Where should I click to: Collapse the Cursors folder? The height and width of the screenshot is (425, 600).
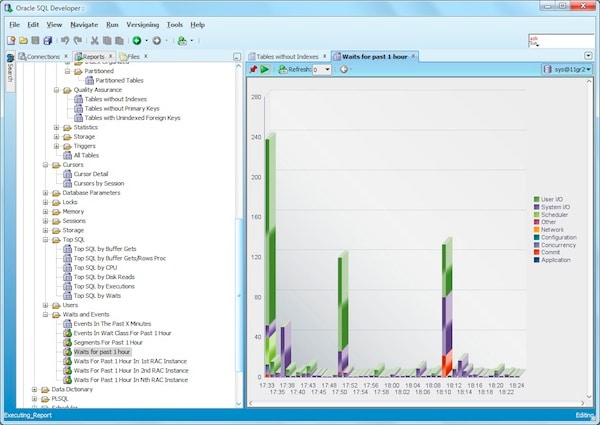pyautogui.click(x=46, y=165)
